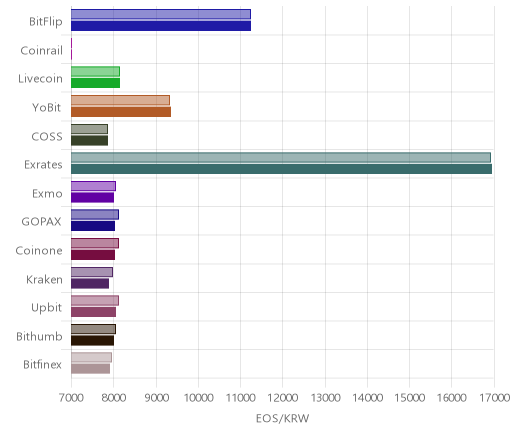Select the Coinrail axis label
The width and height of the screenshot is (512, 436).
tap(42, 51)
